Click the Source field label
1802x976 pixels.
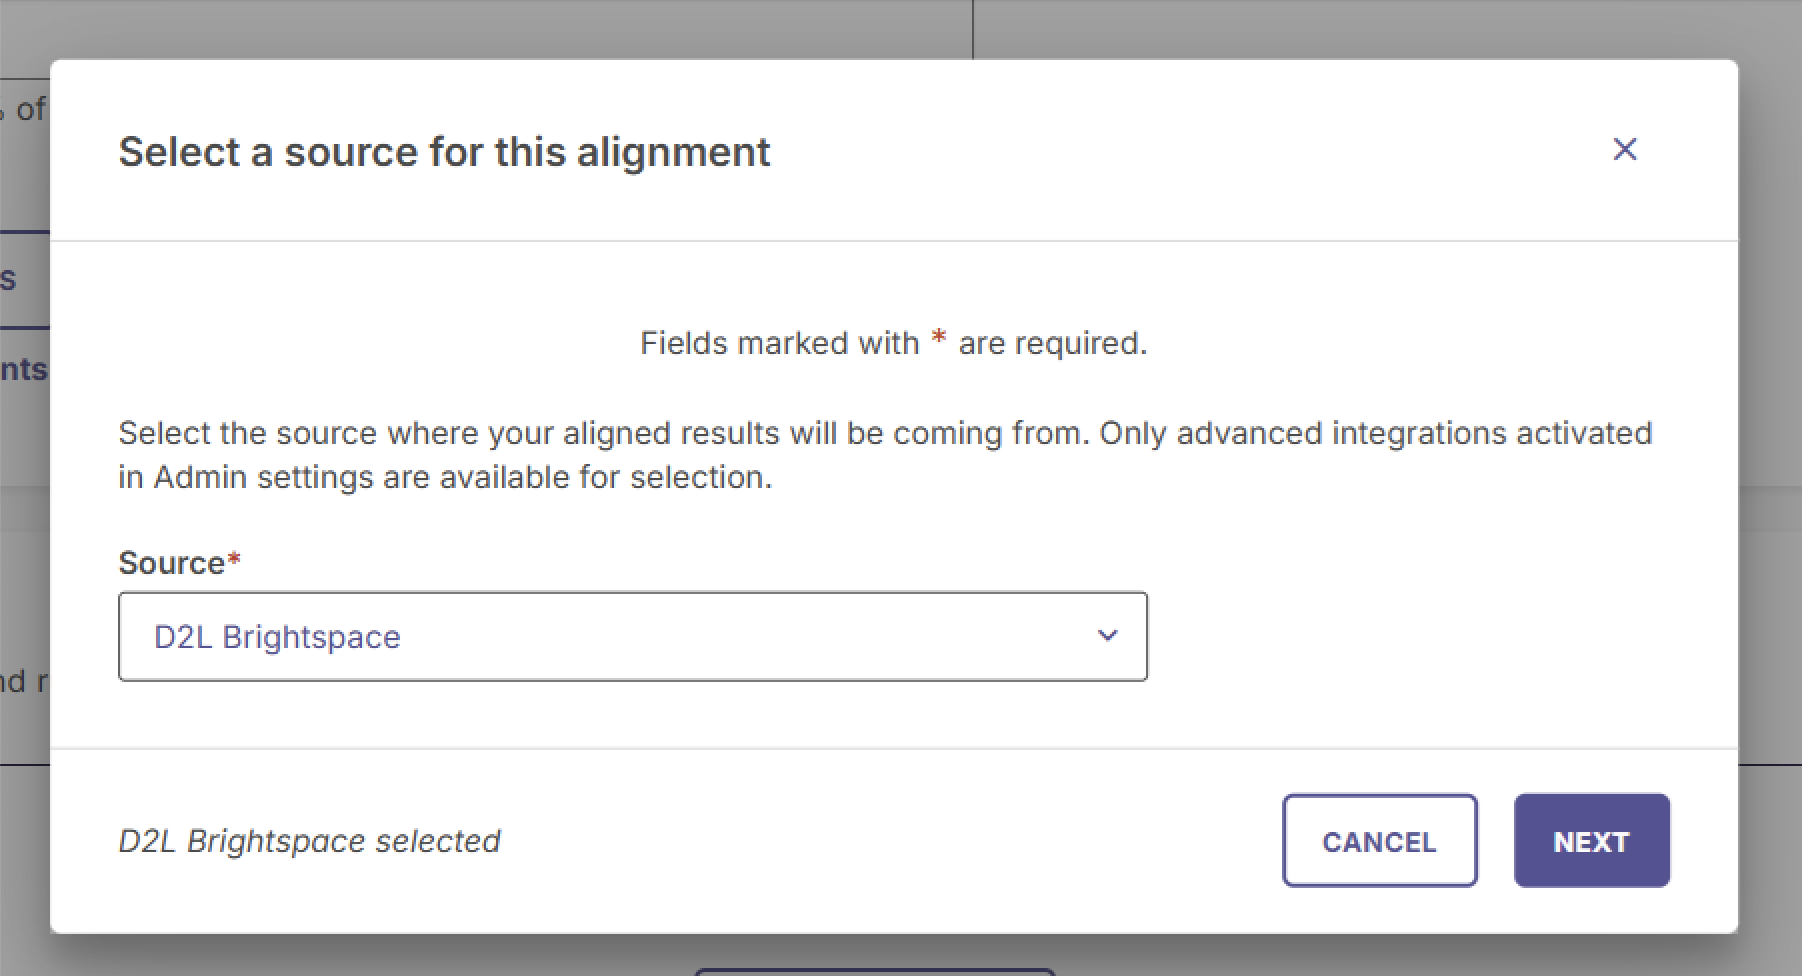[x=171, y=563]
